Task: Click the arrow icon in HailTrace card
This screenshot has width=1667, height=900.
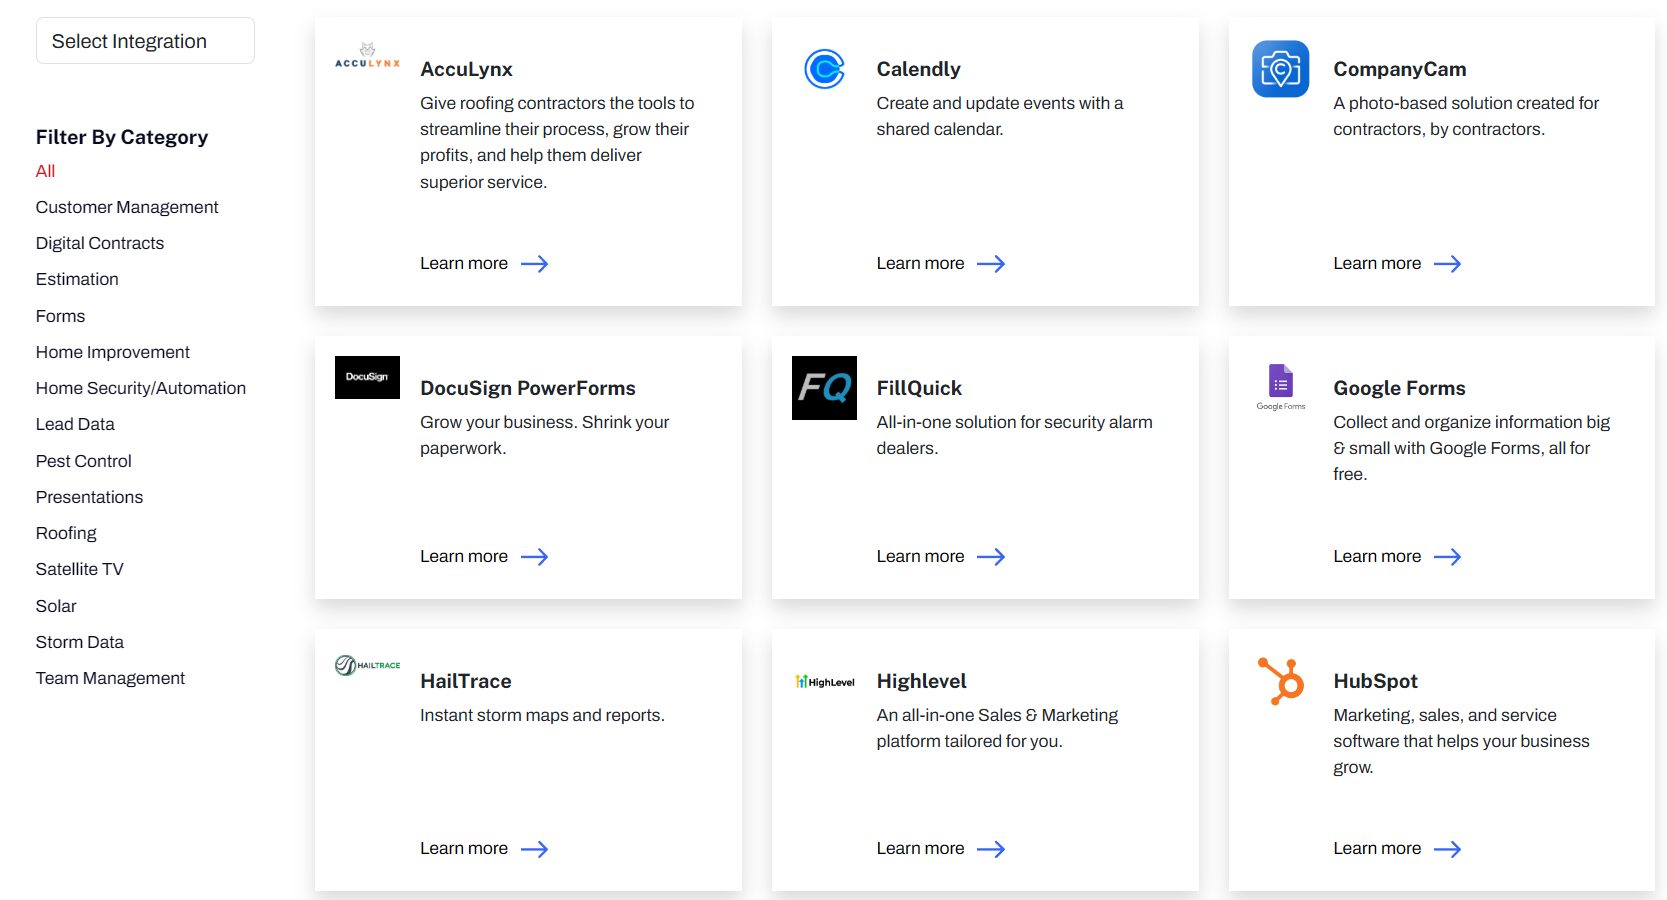Action: point(535,849)
